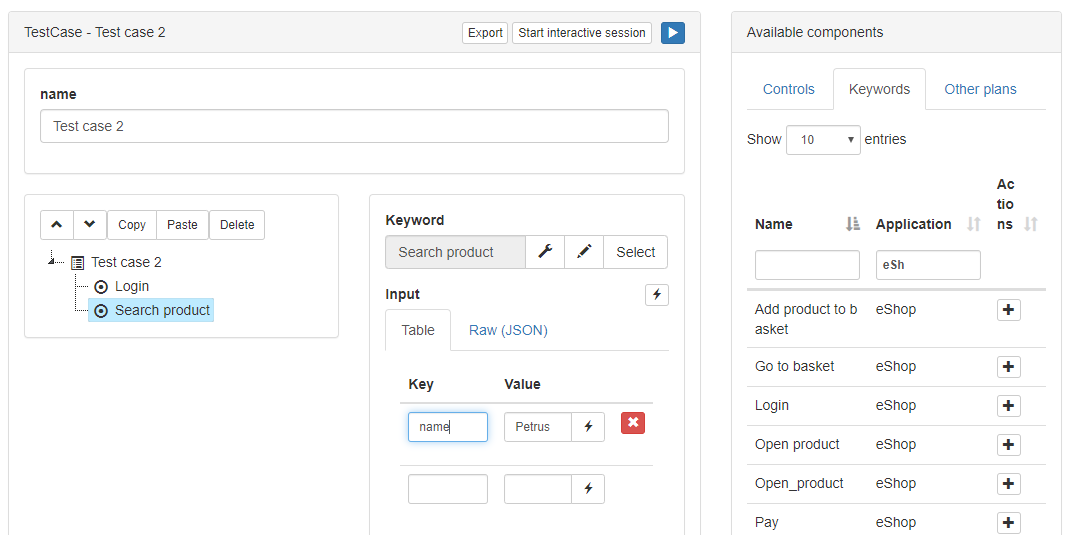Click lightning bolt beside Petrus value

(588, 427)
